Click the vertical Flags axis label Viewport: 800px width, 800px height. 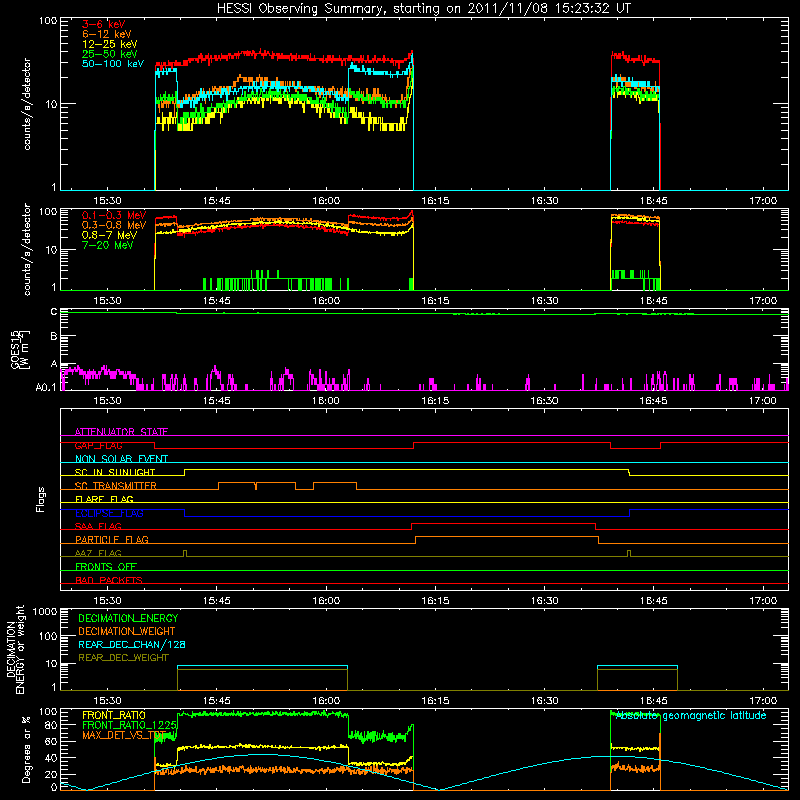(41, 499)
